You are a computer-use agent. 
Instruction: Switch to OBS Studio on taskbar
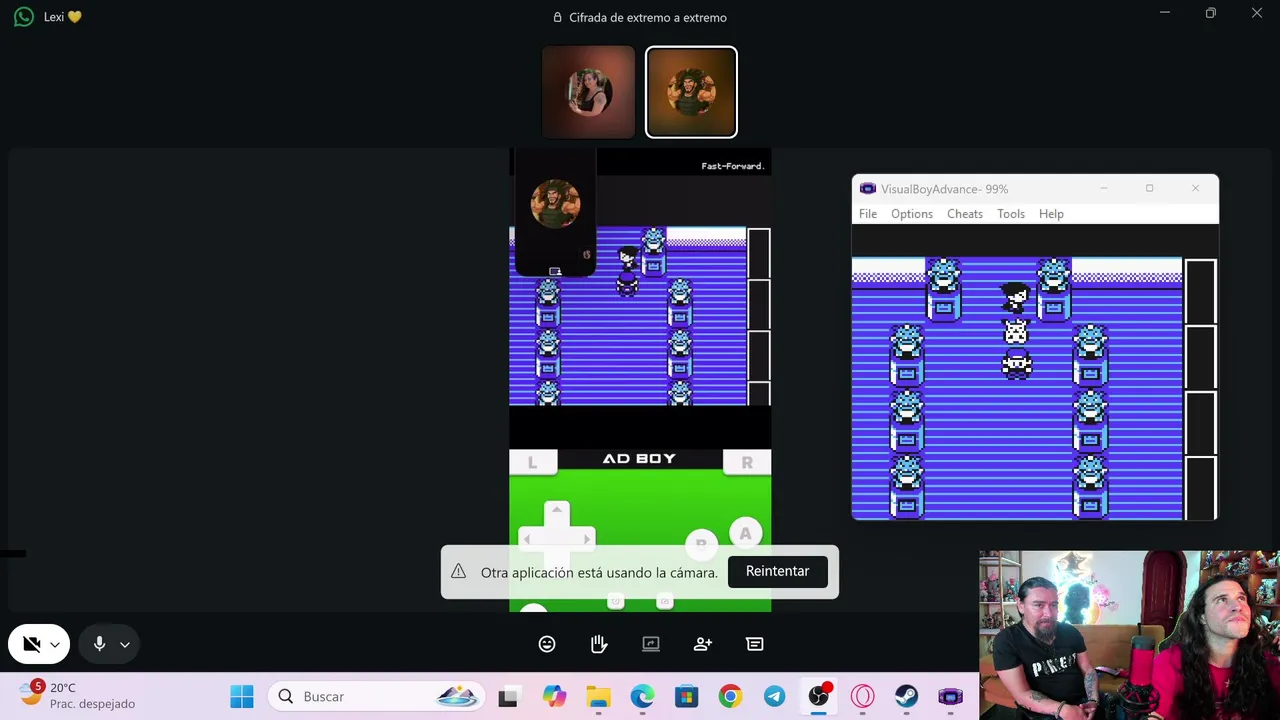click(x=819, y=696)
